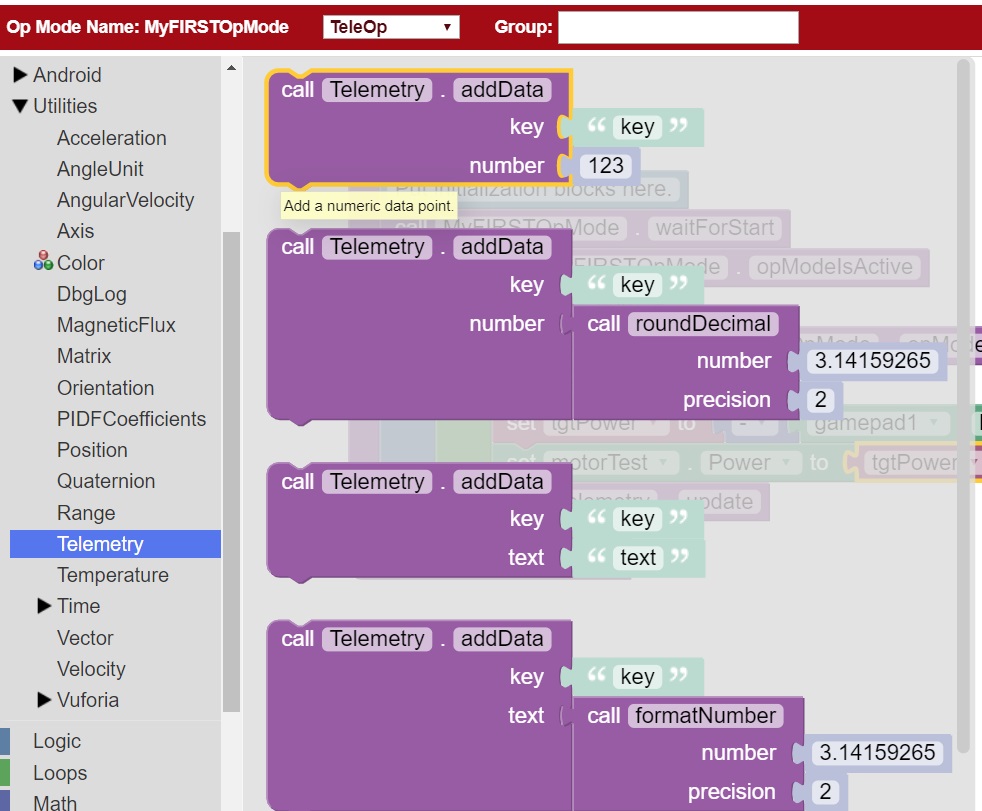Screen dimensions: 982x811
Task: Expand the Time subcategory
Action: (x=78, y=606)
